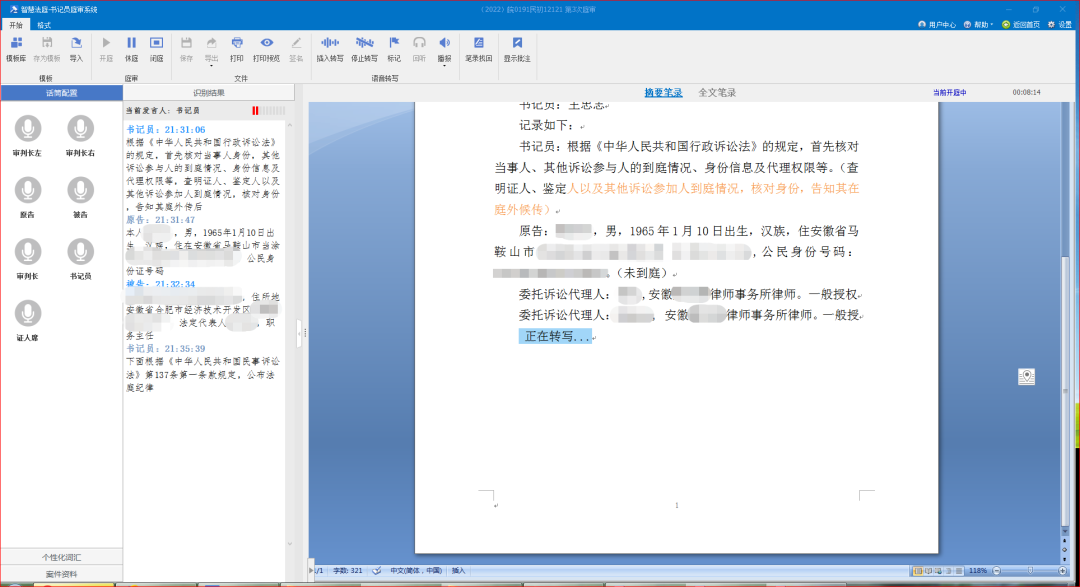Toggle the 插入 insert mode indicator
The image size is (1080, 587).
[x=458, y=570]
